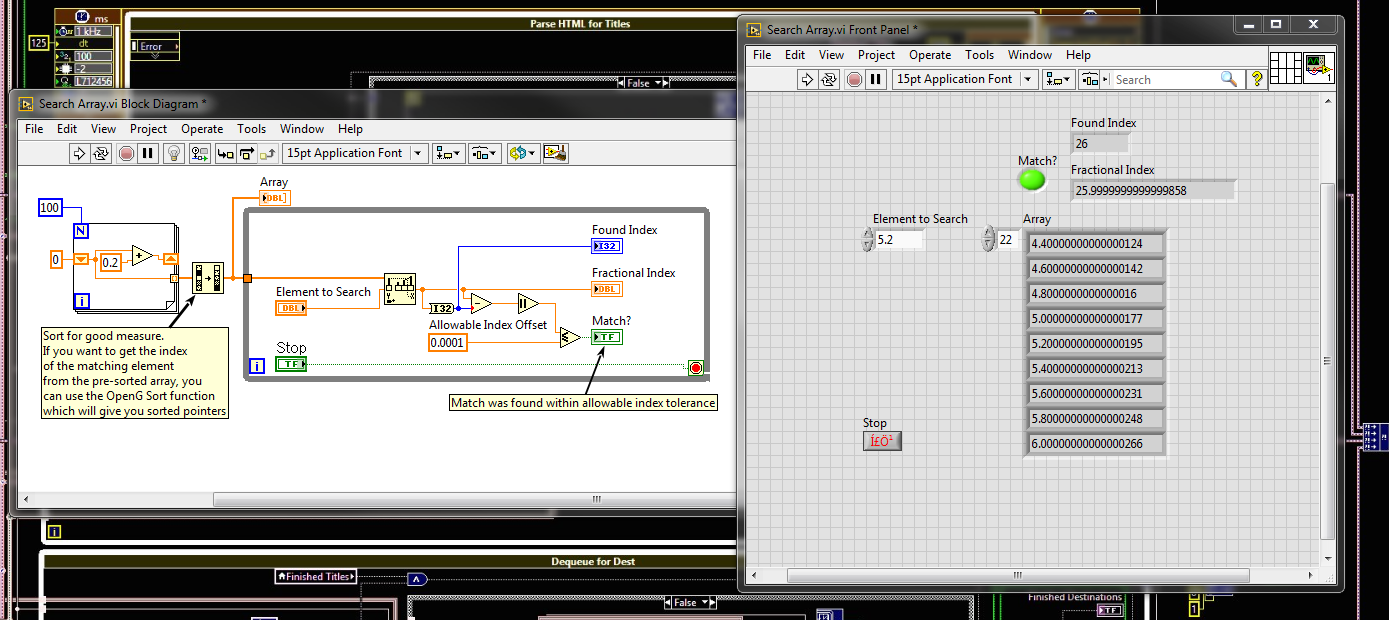Open Edit menu in Block Diagram window

pos(67,129)
